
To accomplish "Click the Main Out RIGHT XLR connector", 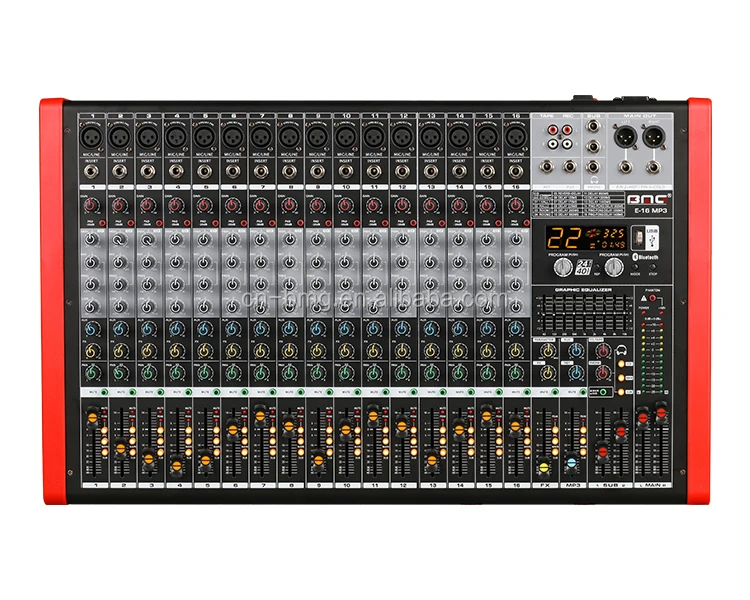I will point(653,136).
